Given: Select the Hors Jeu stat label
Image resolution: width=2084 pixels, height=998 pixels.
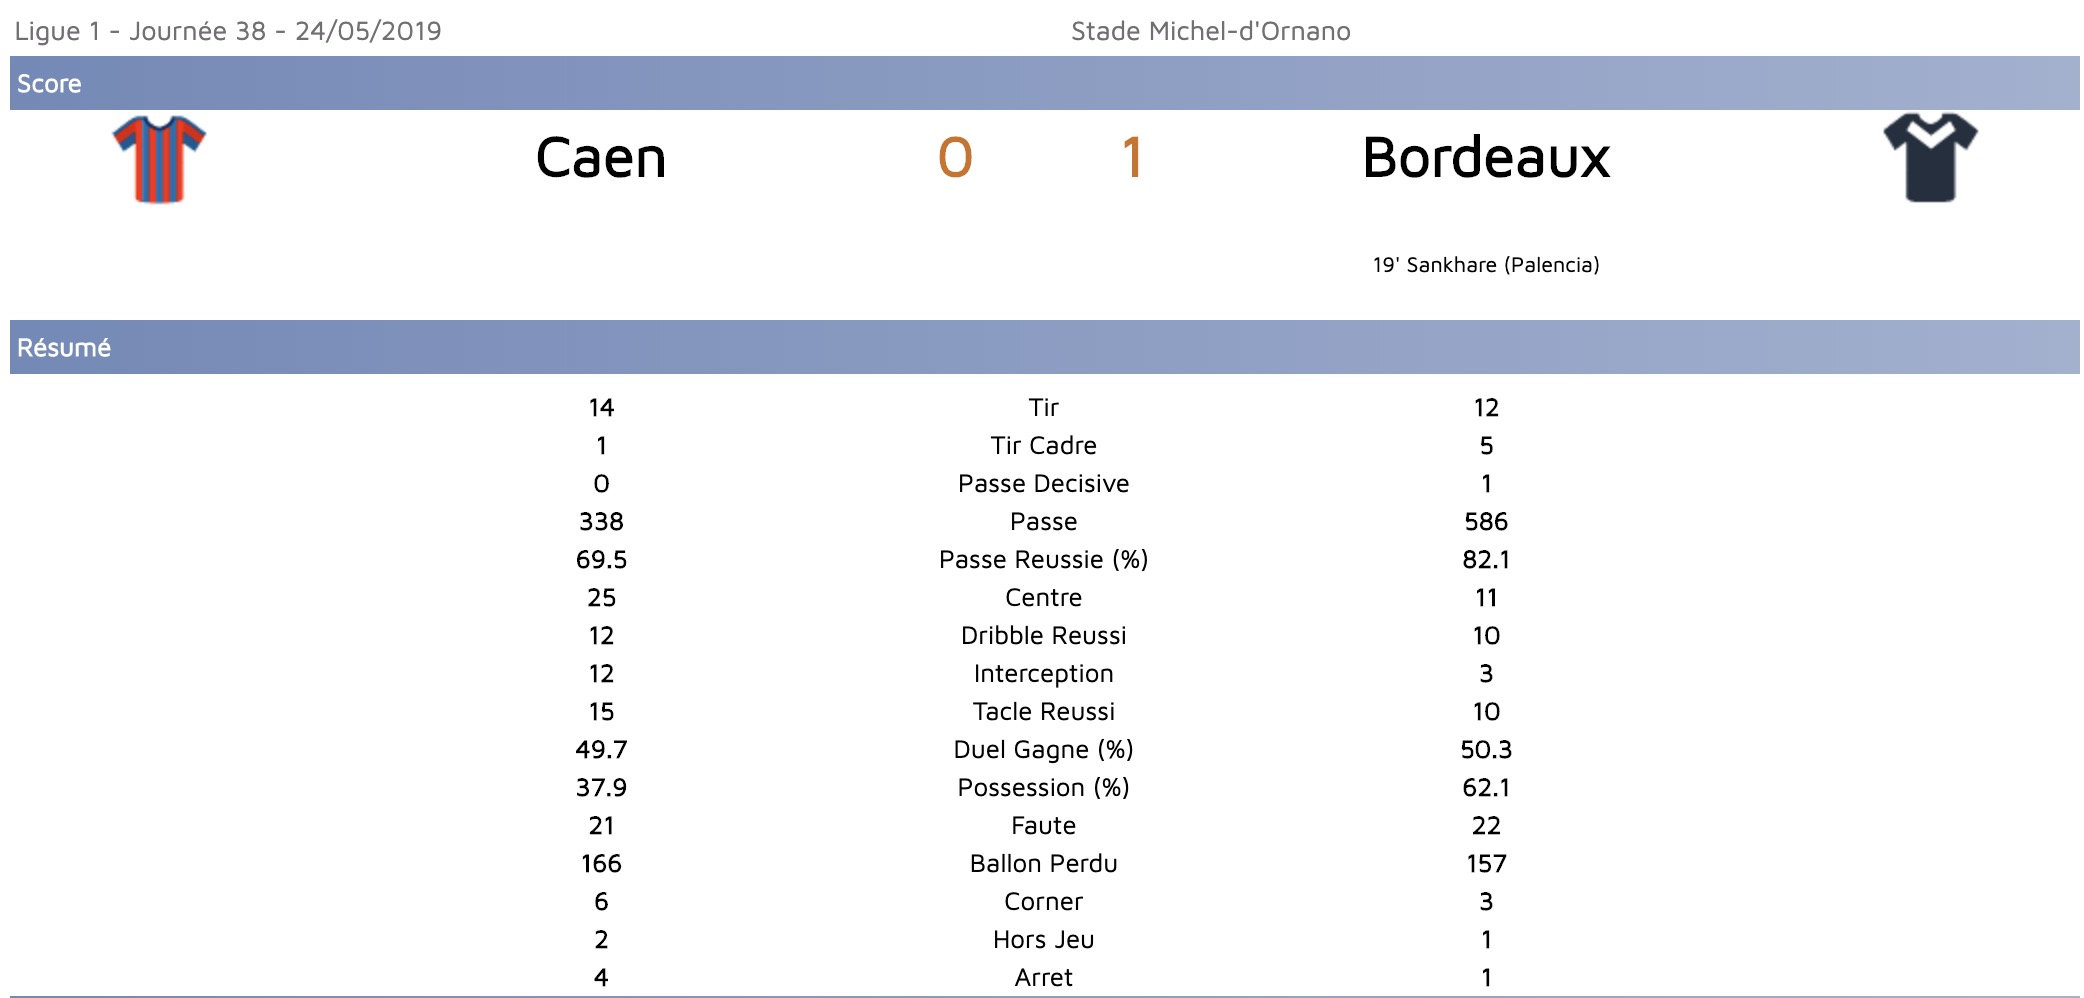Looking at the screenshot, I should coord(1043,940).
